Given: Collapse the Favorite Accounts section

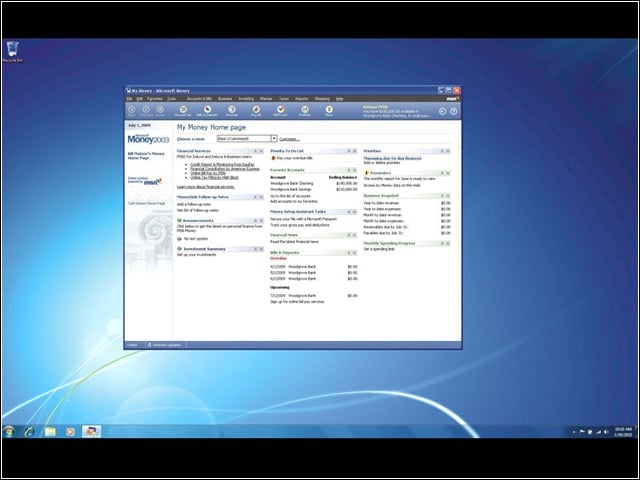Looking at the screenshot, I should [x=349, y=170].
